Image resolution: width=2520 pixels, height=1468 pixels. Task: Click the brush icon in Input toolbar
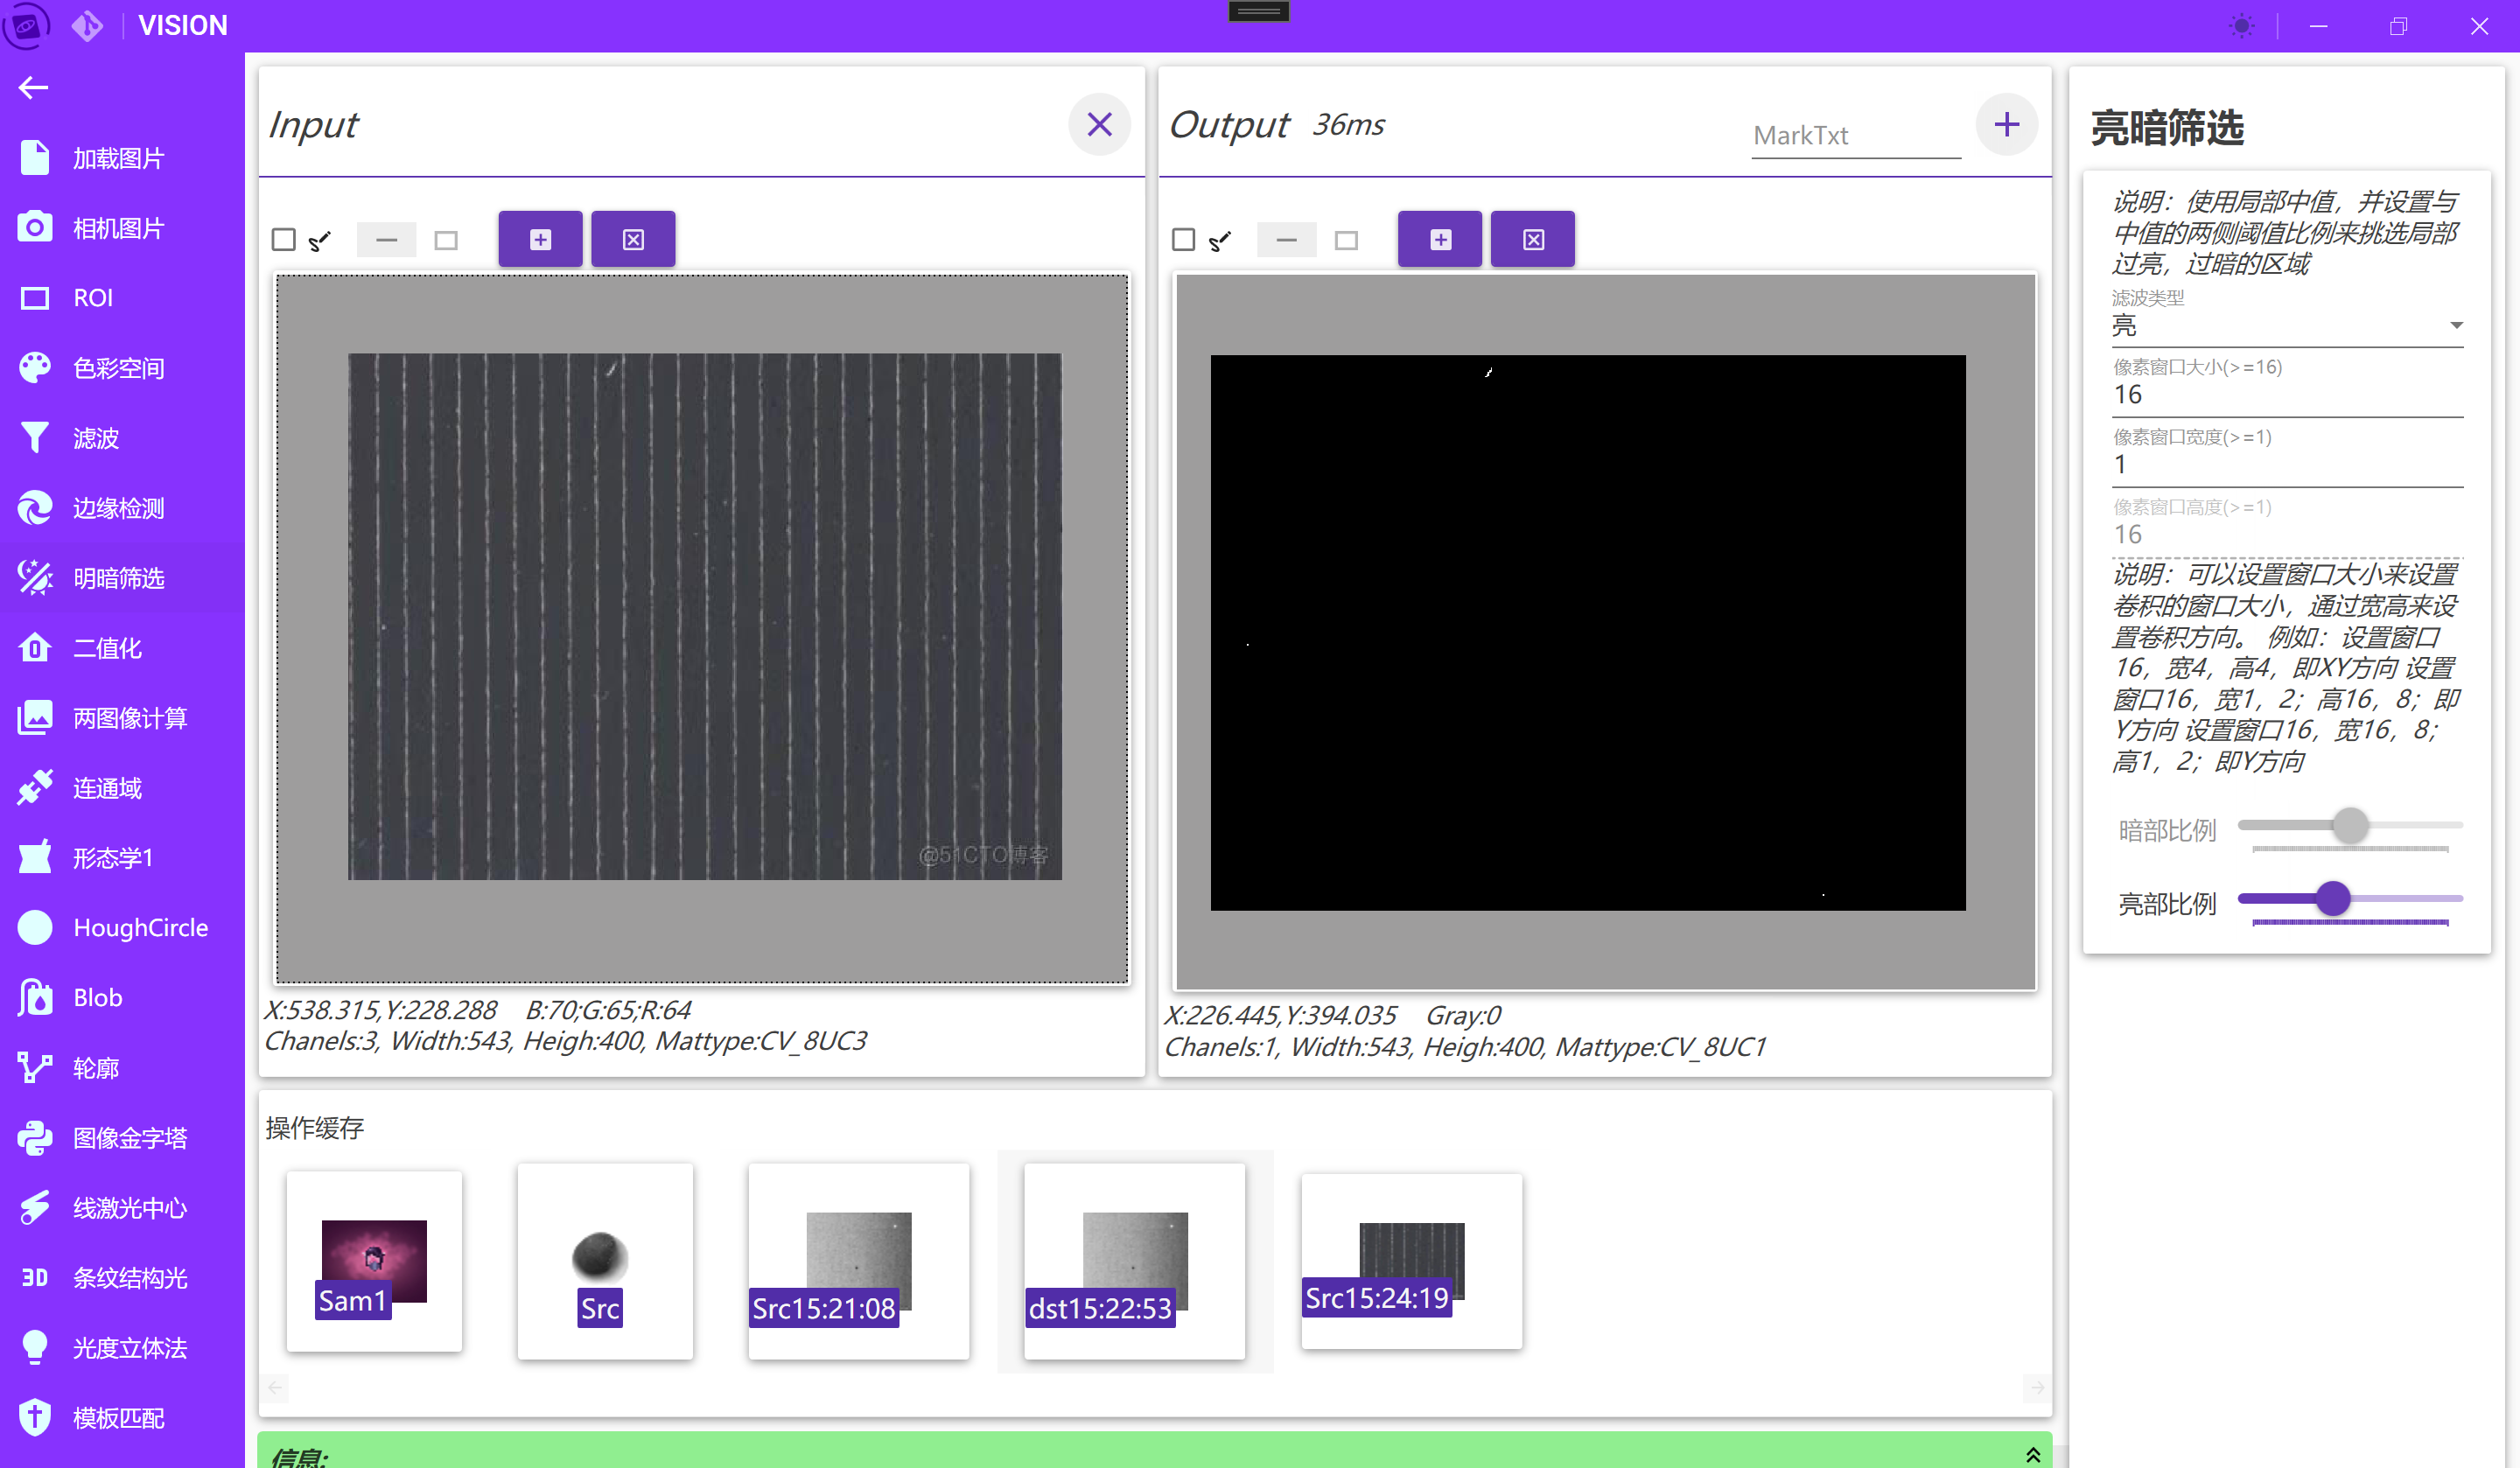tap(320, 240)
